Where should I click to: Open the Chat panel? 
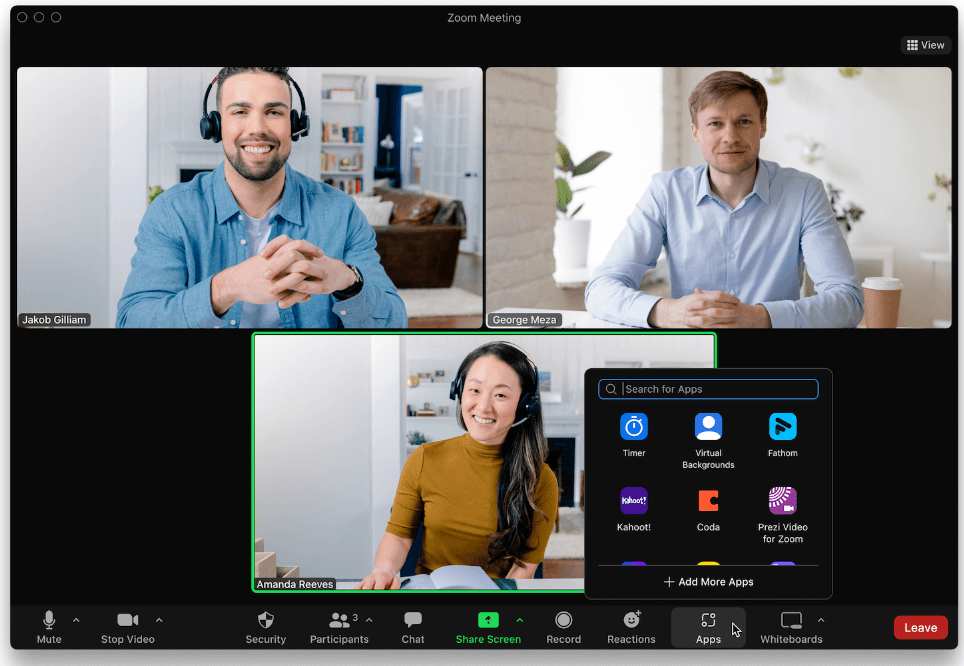click(x=413, y=621)
